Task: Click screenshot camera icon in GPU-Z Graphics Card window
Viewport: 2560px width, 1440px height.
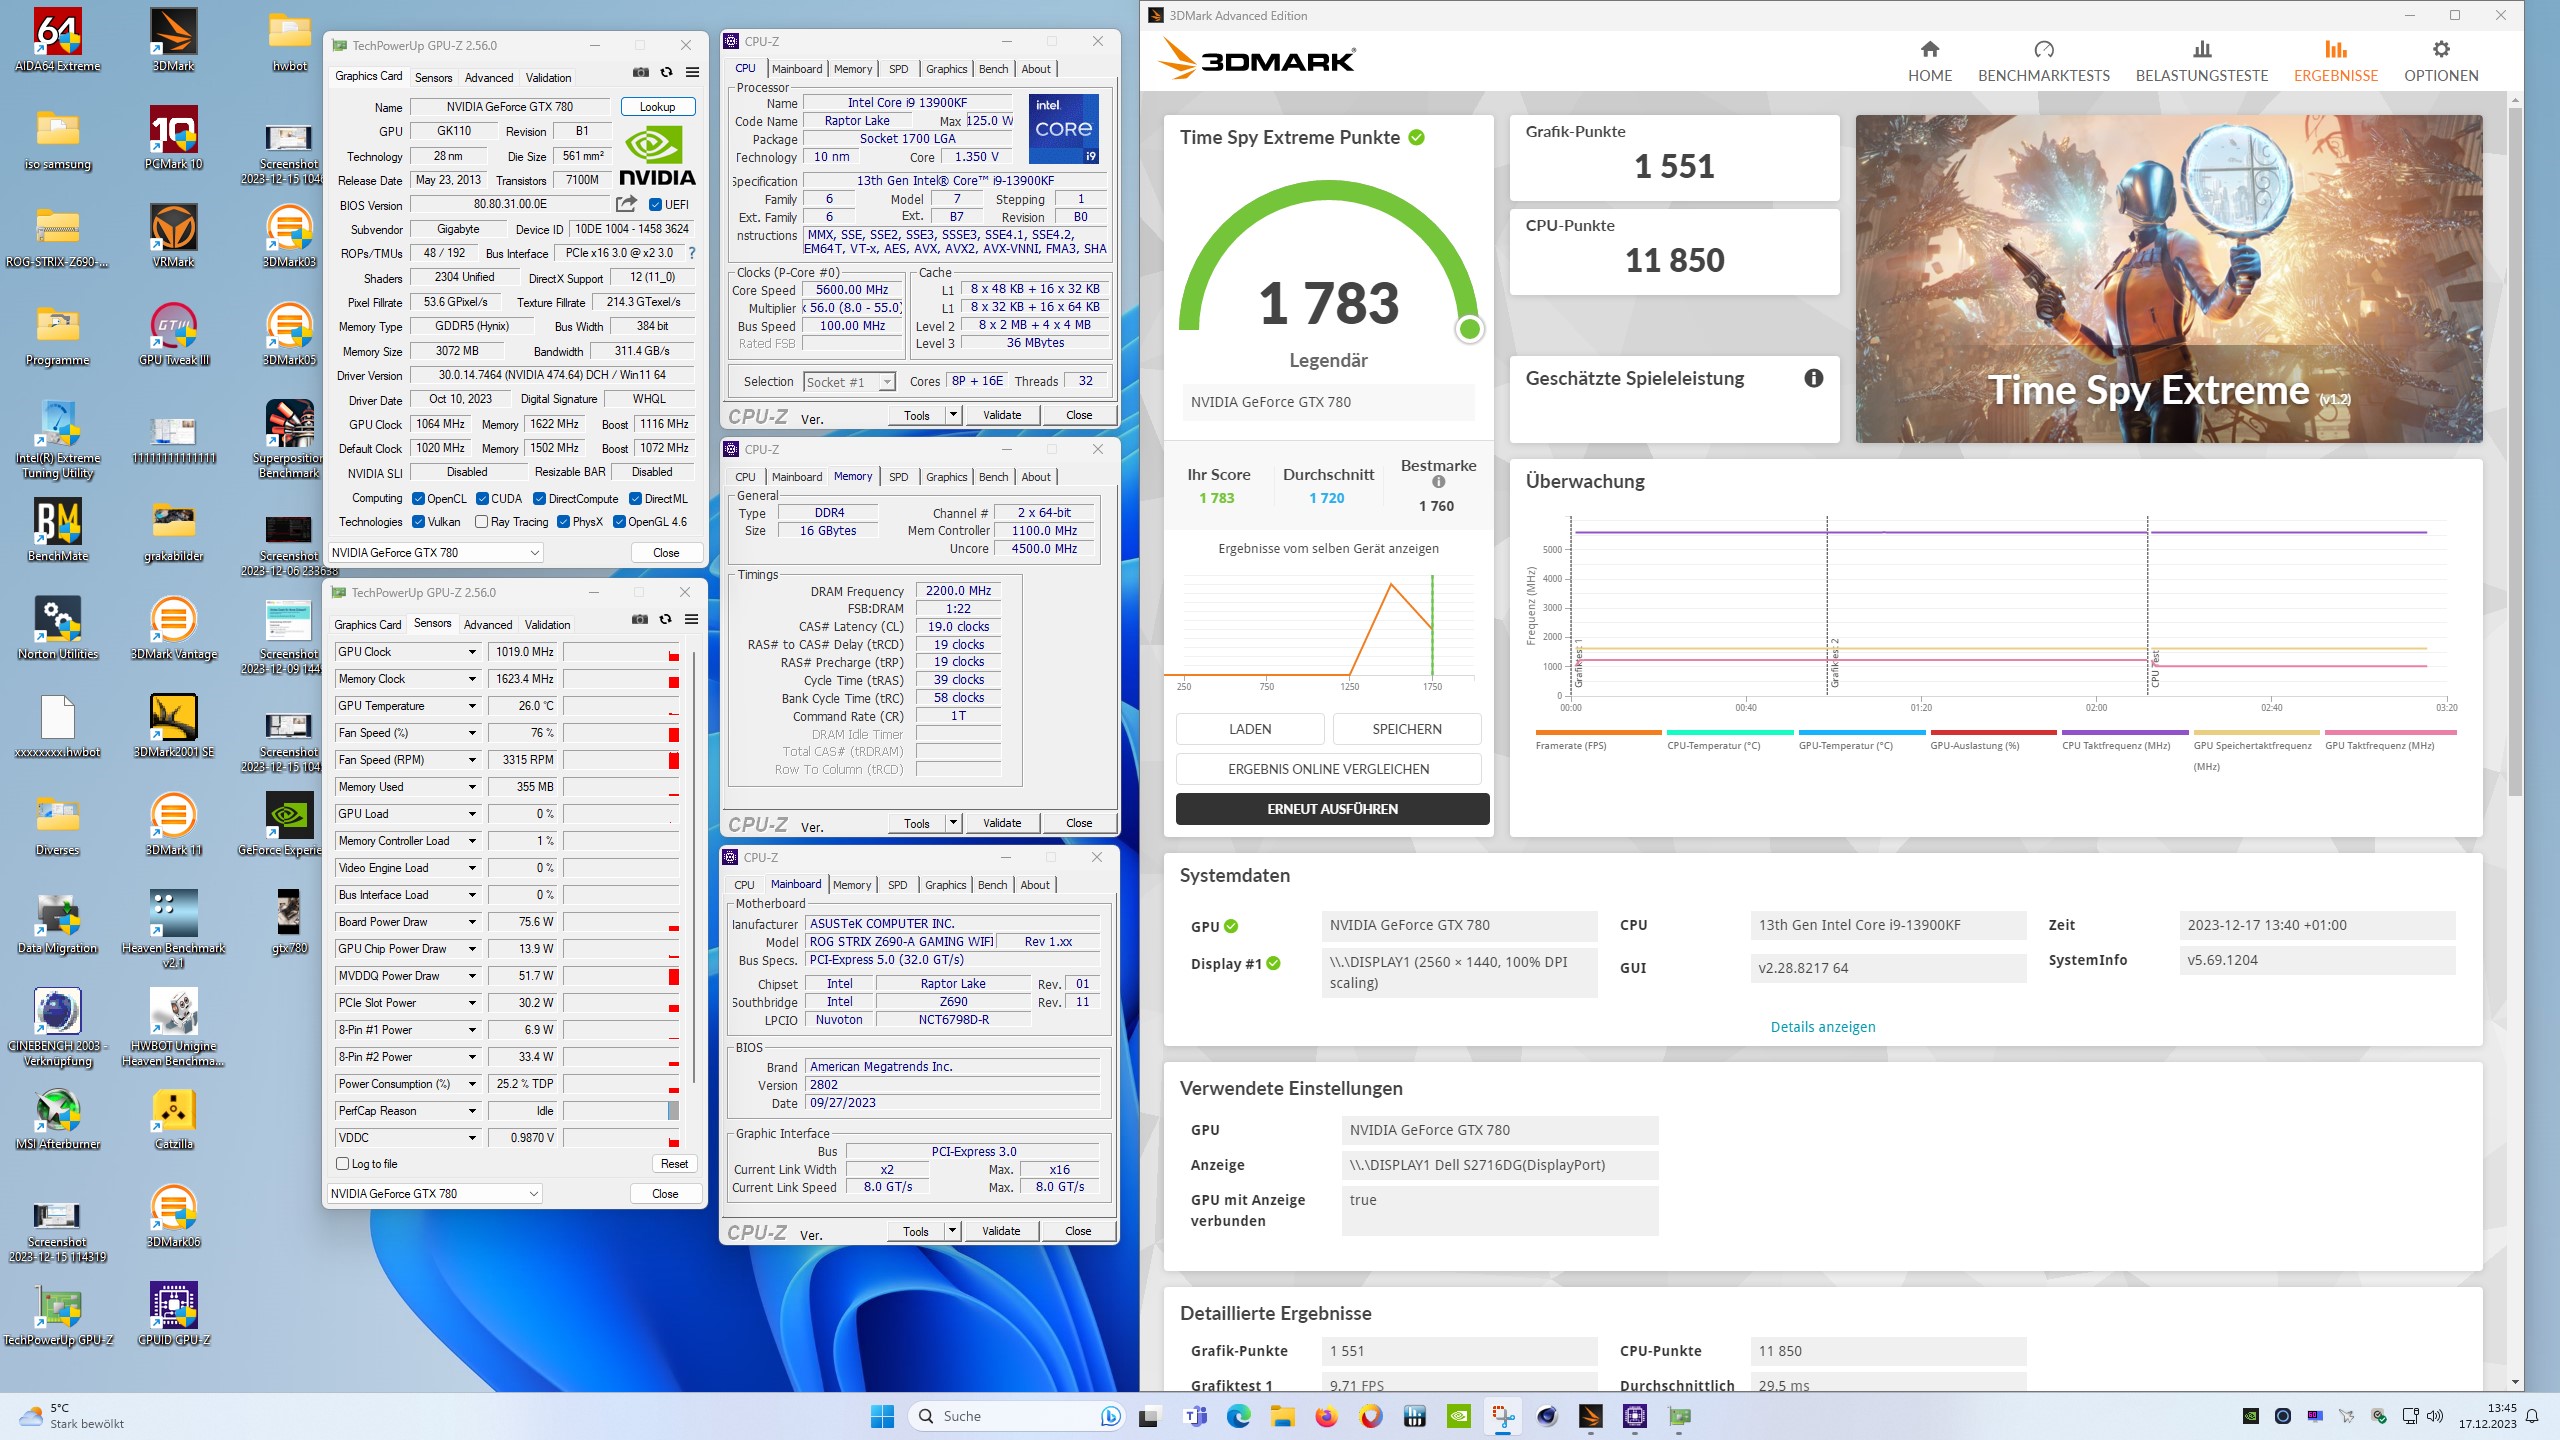Action: (x=641, y=73)
